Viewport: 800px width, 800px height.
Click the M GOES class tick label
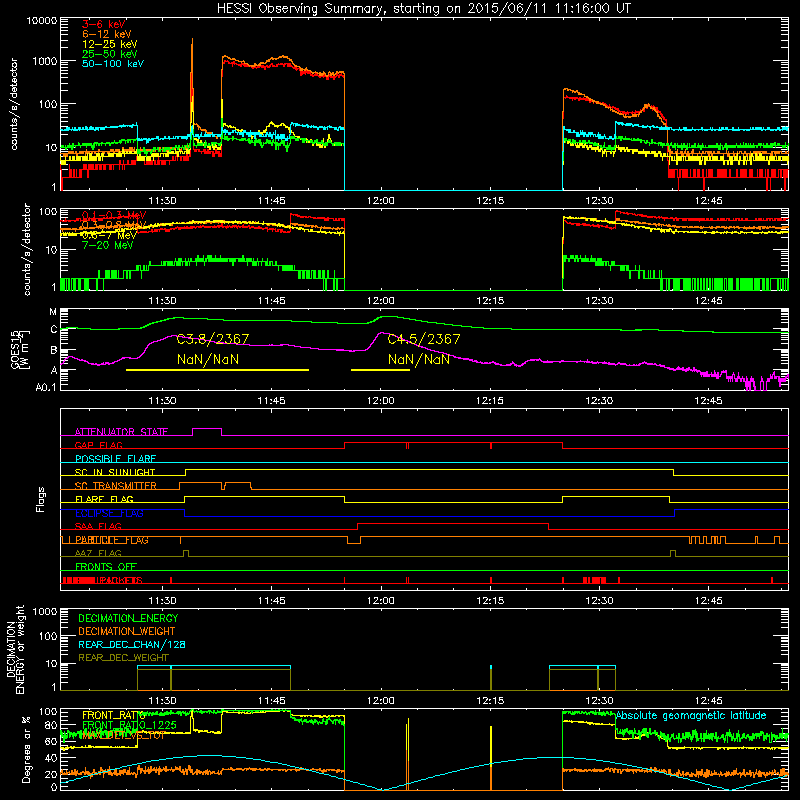[53, 312]
